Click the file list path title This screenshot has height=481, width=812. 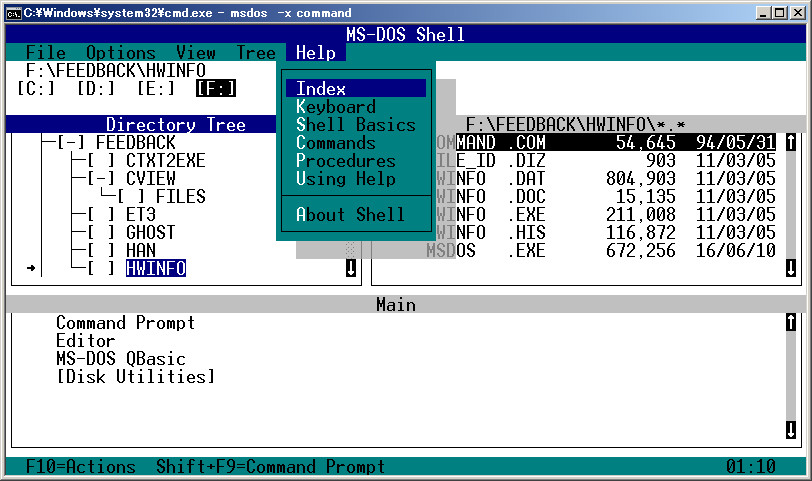click(x=575, y=124)
